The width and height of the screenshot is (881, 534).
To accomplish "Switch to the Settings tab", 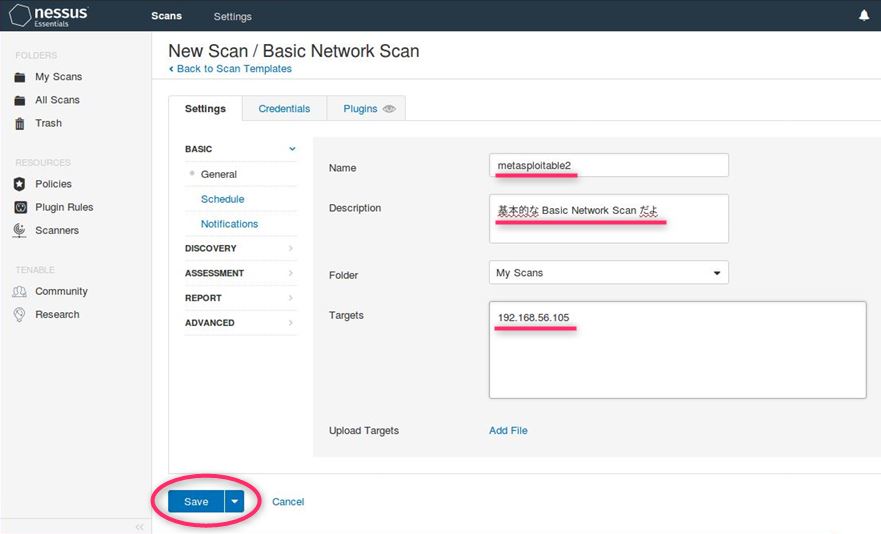I will coord(205,108).
